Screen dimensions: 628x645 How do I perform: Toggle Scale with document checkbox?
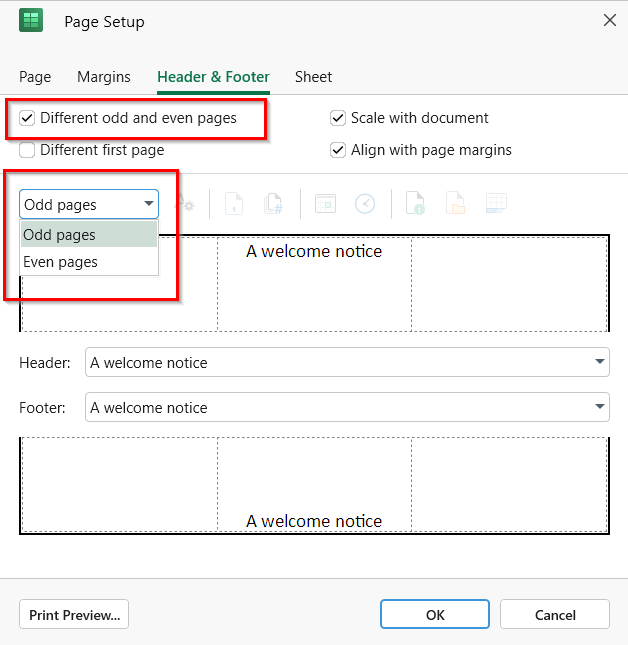pyautogui.click(x=338, y=118)
